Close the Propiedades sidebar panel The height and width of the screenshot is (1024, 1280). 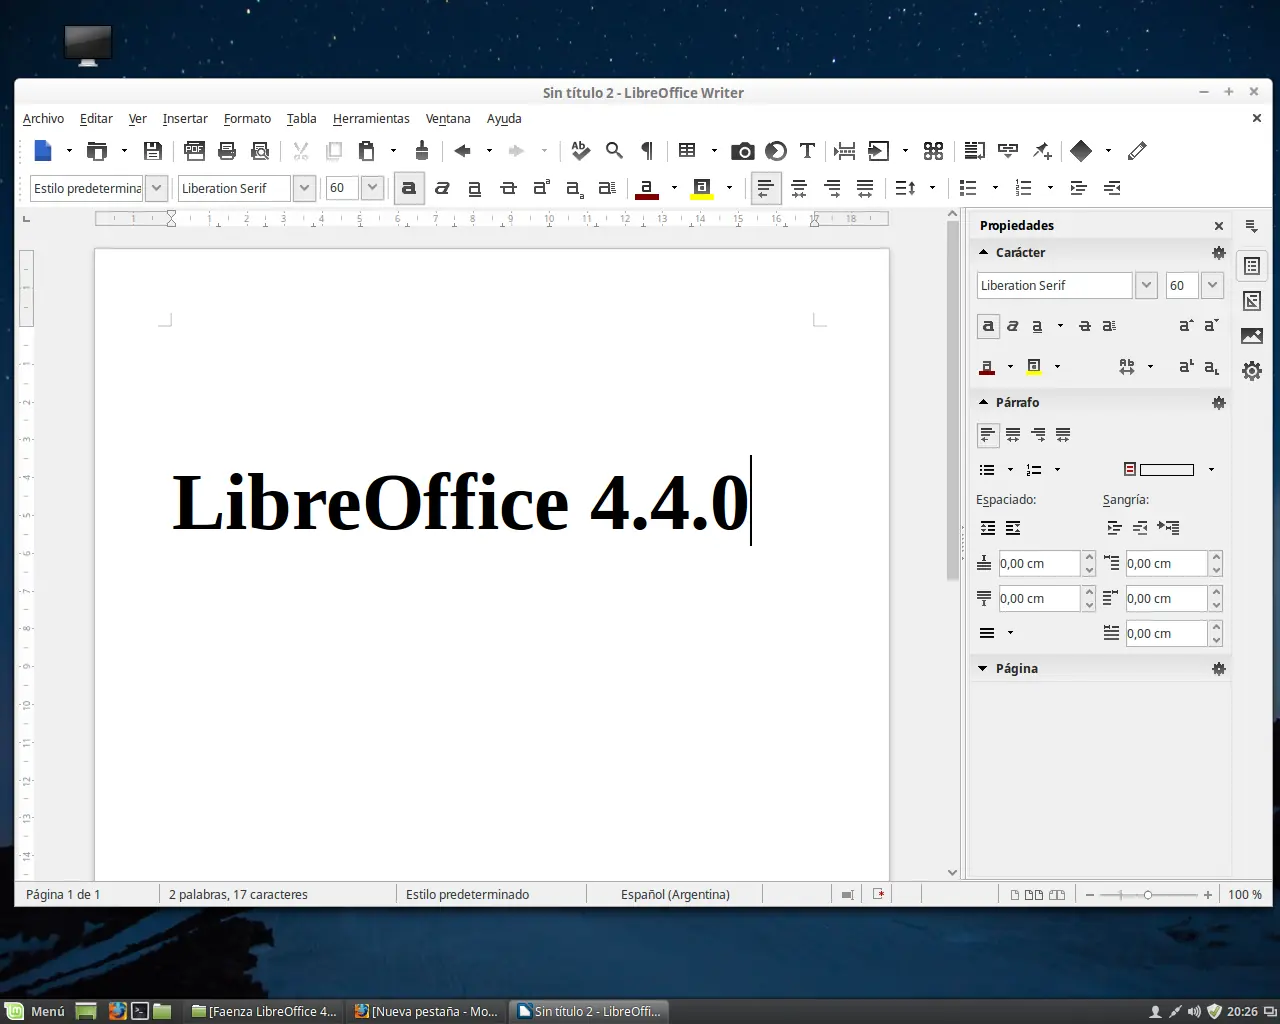pyautogui.click(x=1219, y=226)
